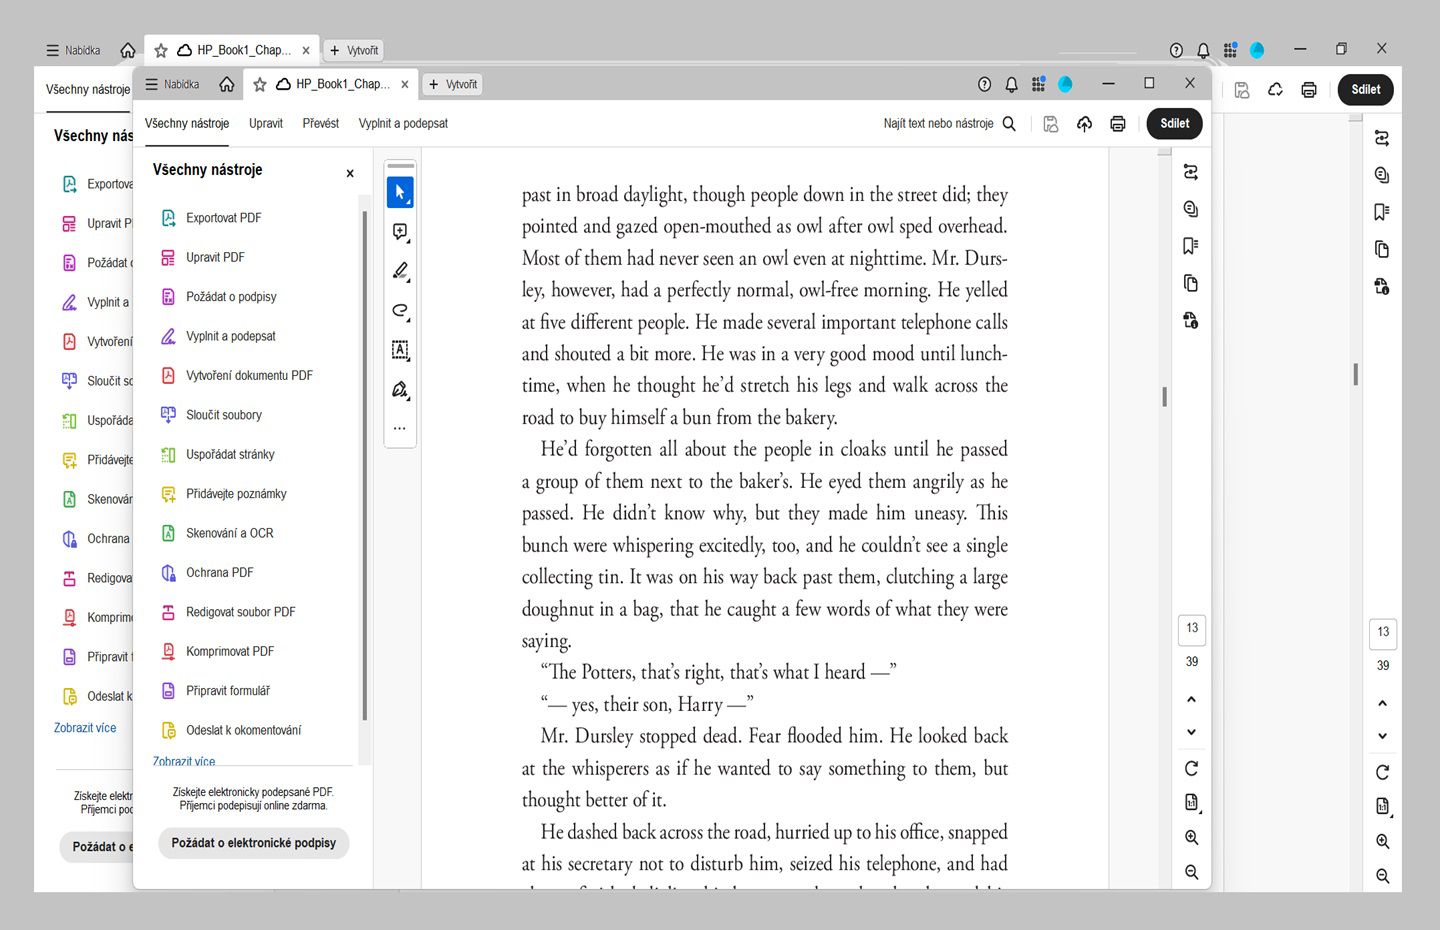Open Skenování a OCR tool

pos(217,533)
